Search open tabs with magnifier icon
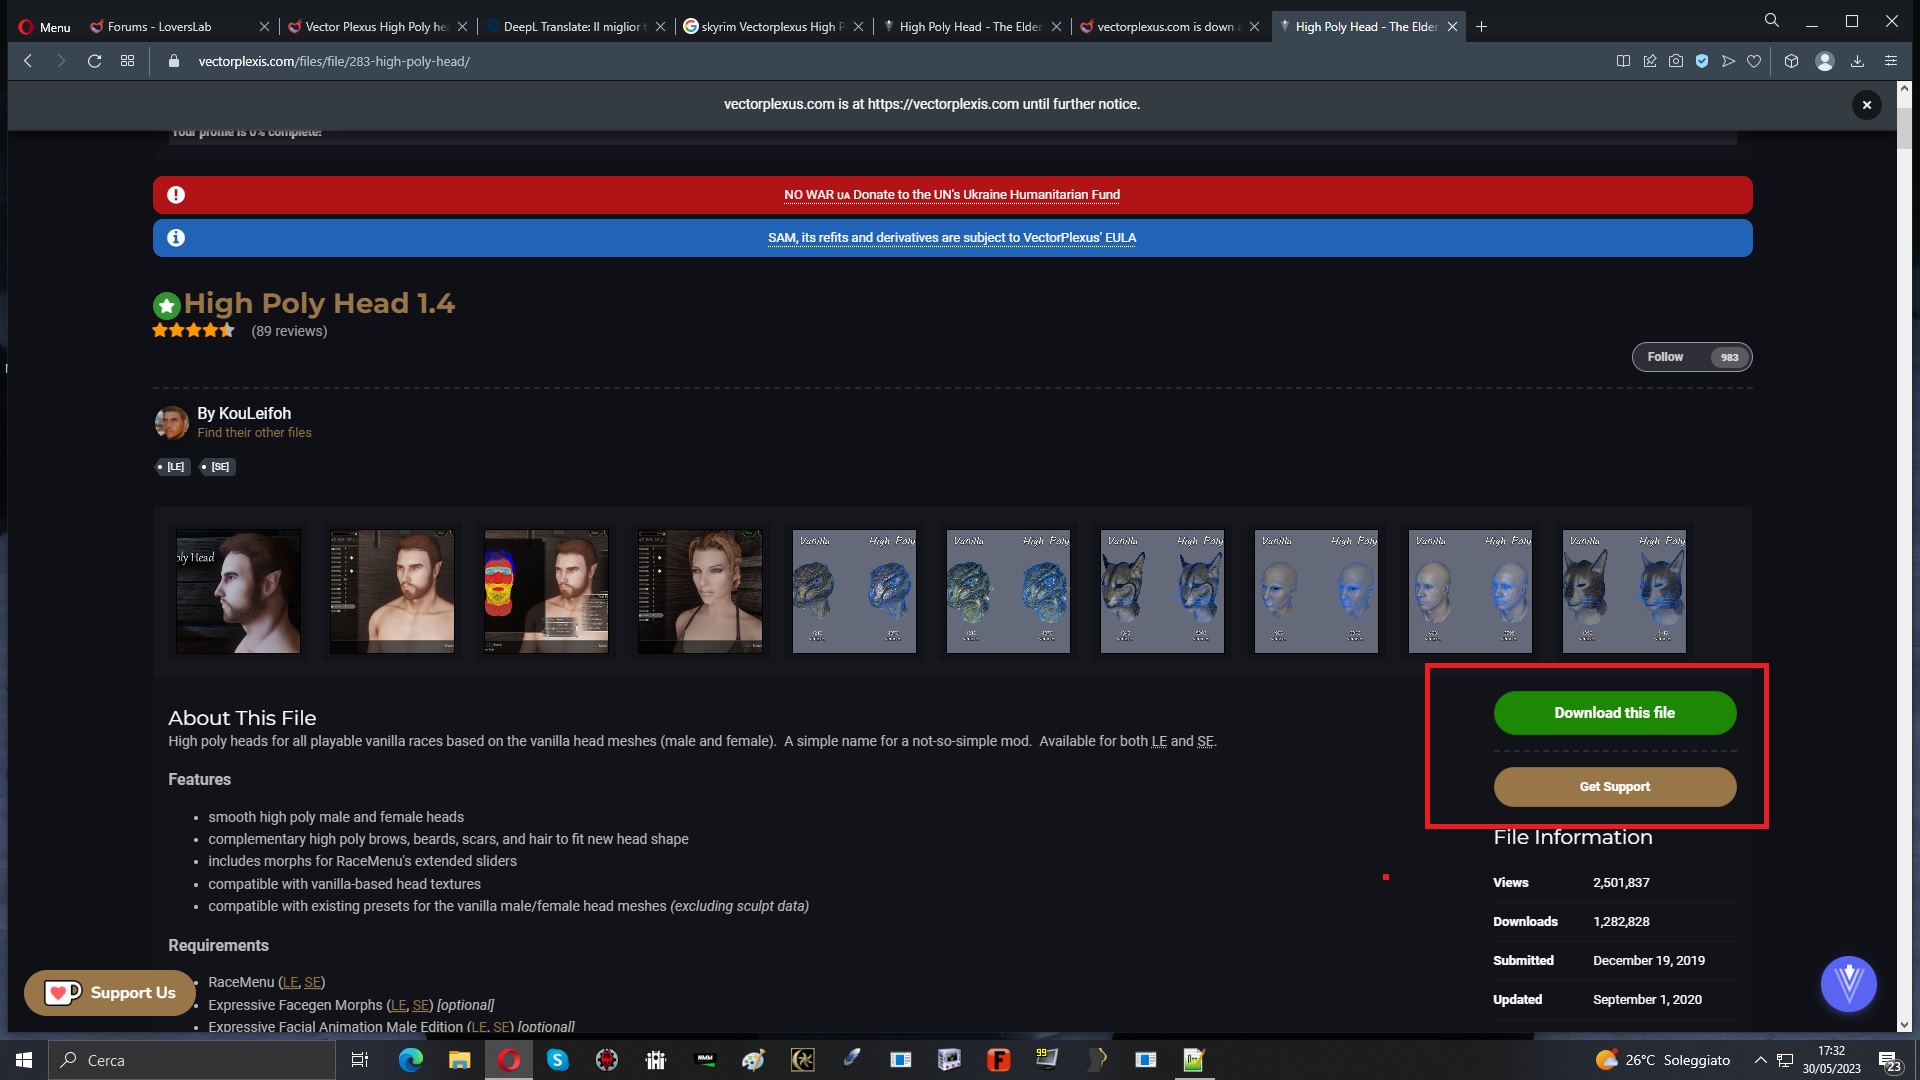The width and height of the screenshot is (1920, 1080). (x=1772, y=20)
